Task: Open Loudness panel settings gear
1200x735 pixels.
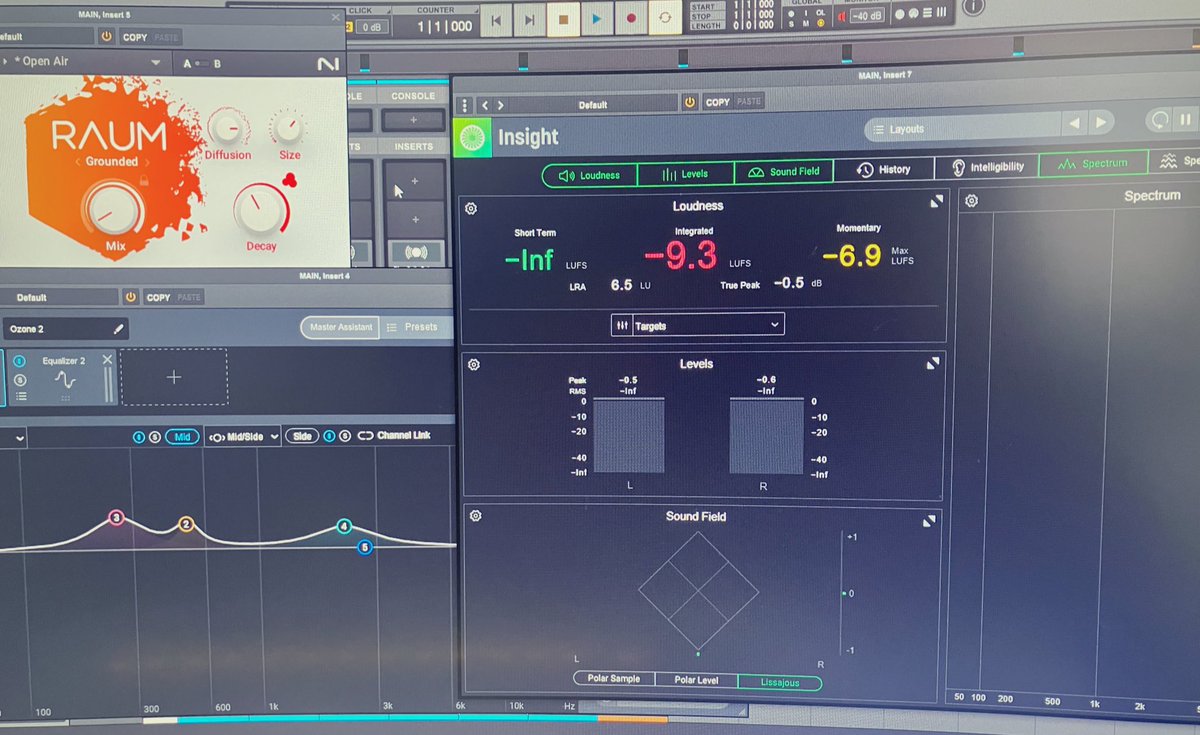Action: pos(471,208)
